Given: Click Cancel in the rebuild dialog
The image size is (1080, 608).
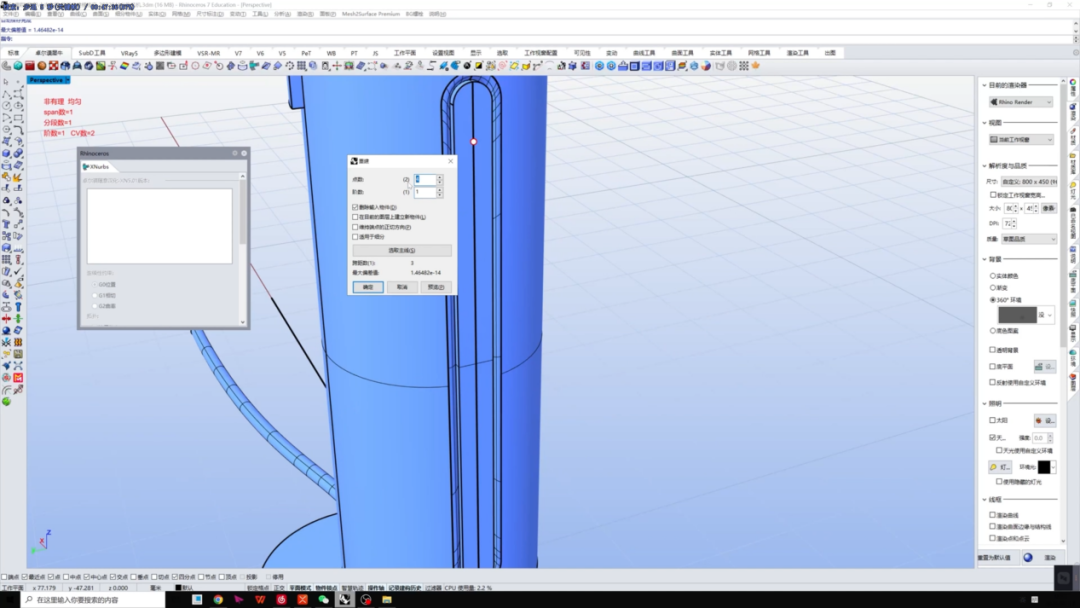Looking at the screenshot, I should coord(402,287).
